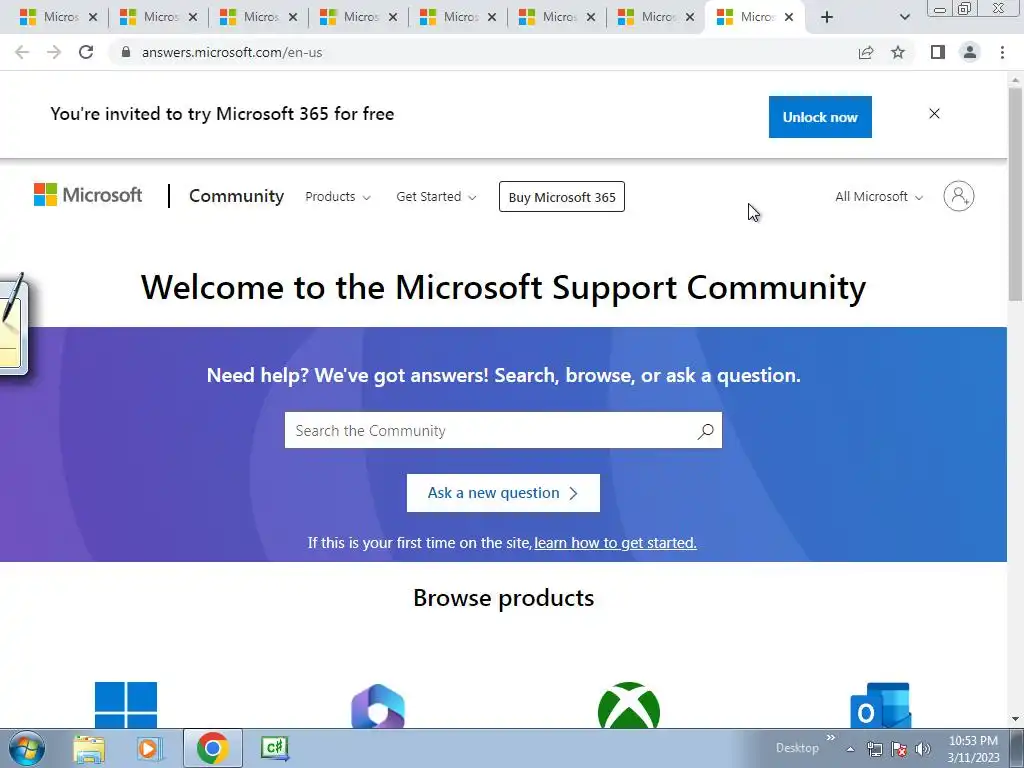Viewport: 1024px width, 768px height.
Task: Dismiss the Microsoft 365 banner with X
Action: pyautogui.click(x=934, y=114)
